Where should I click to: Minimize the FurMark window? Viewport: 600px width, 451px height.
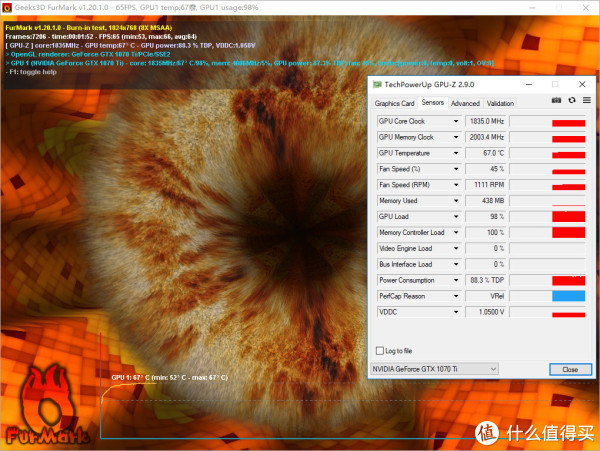coord(532,8)
